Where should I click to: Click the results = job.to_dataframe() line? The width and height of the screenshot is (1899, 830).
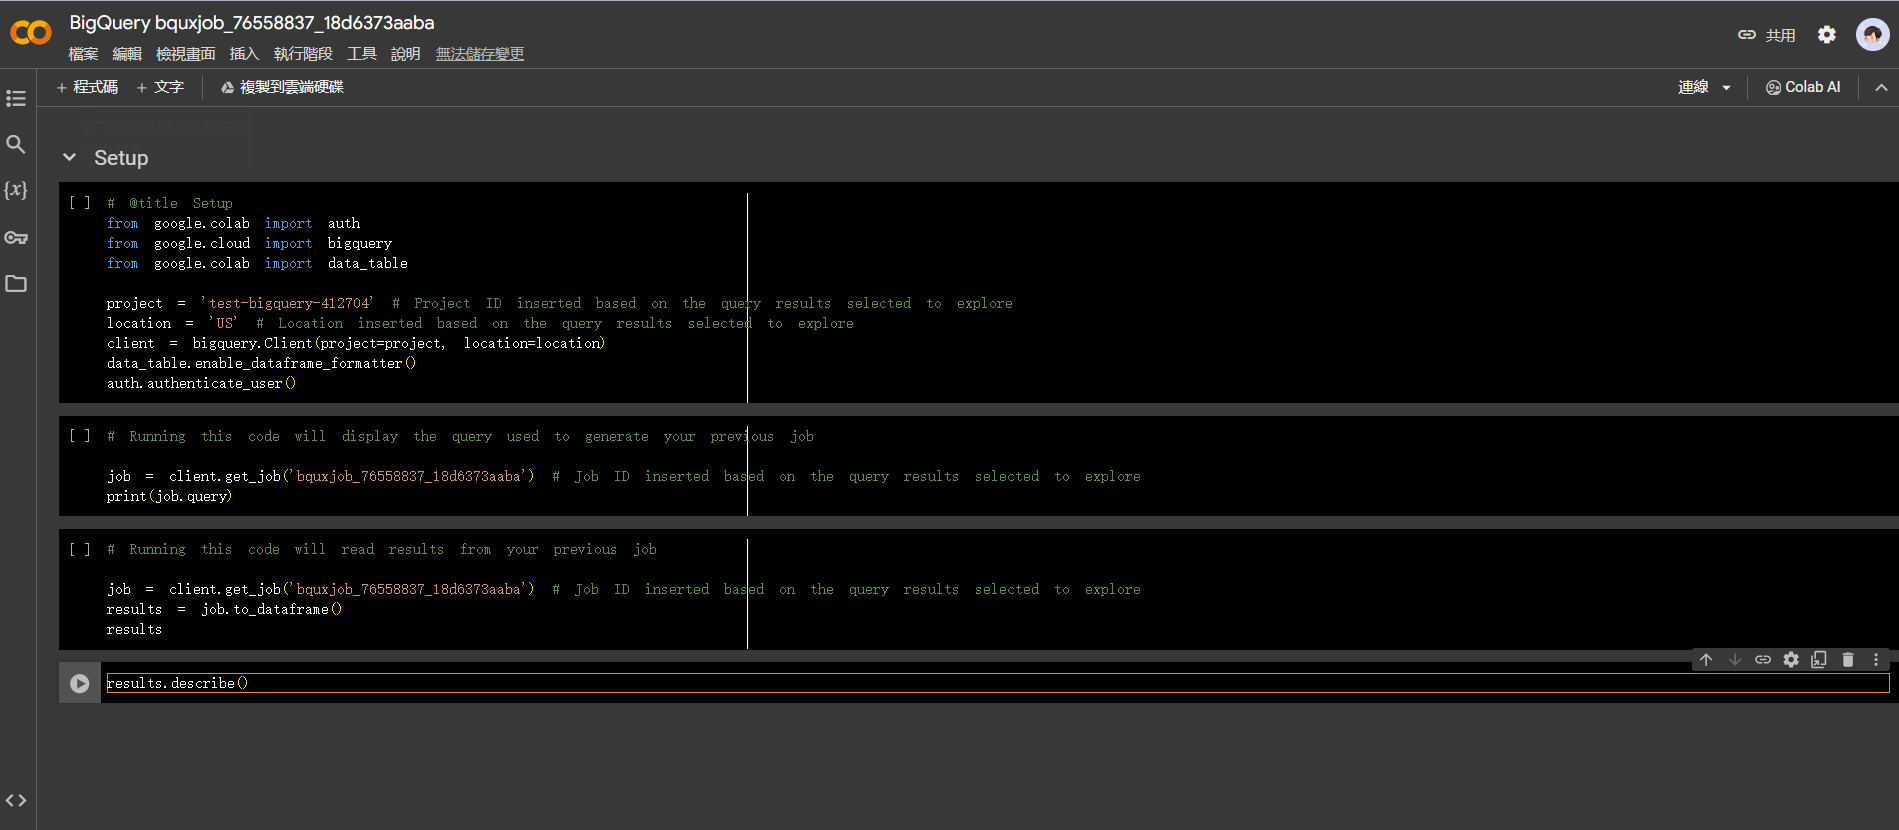224,609
